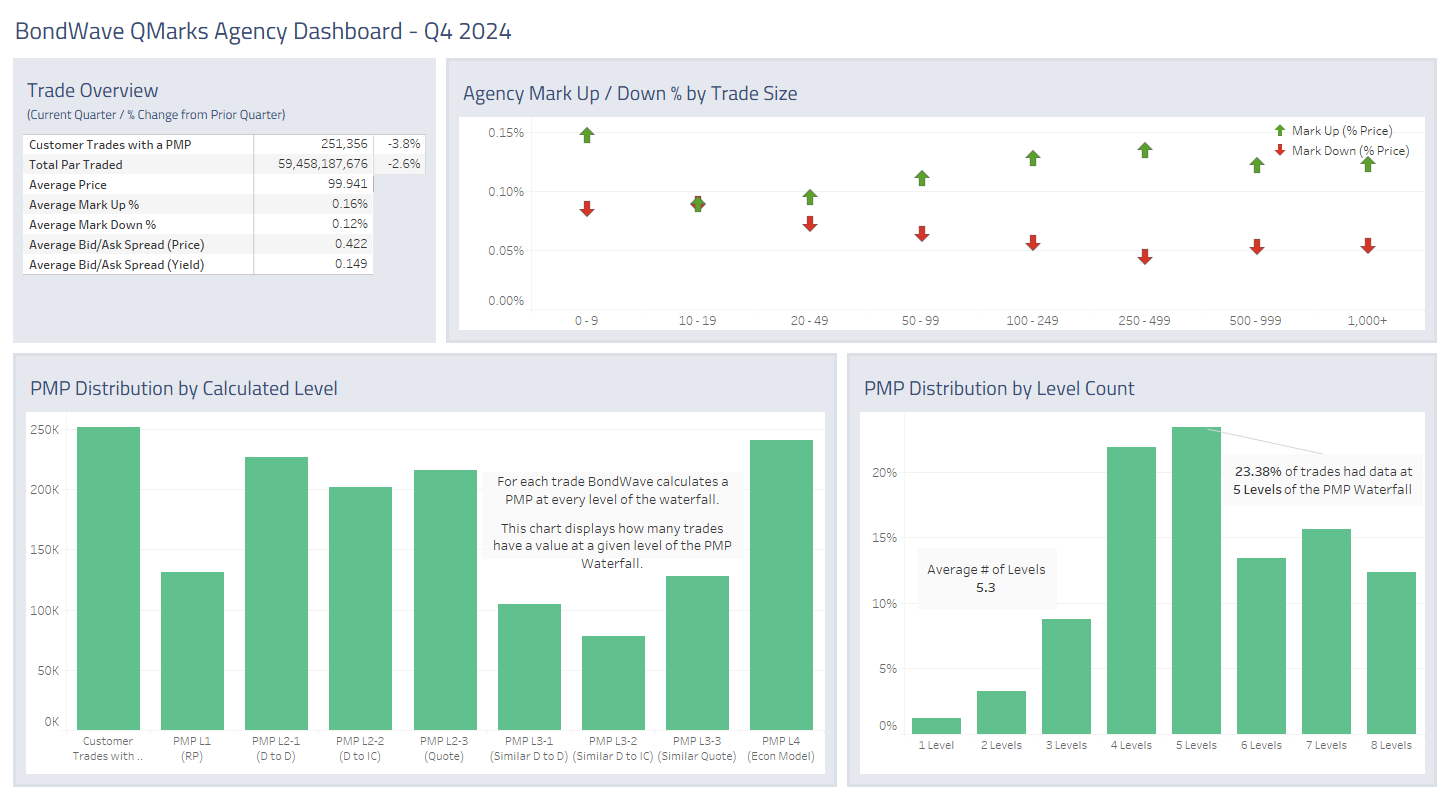1450x800 pixels.
Task: Click the '23.38% of trades' annotation
Action: pyautogui.click(x=1323, y=480)
